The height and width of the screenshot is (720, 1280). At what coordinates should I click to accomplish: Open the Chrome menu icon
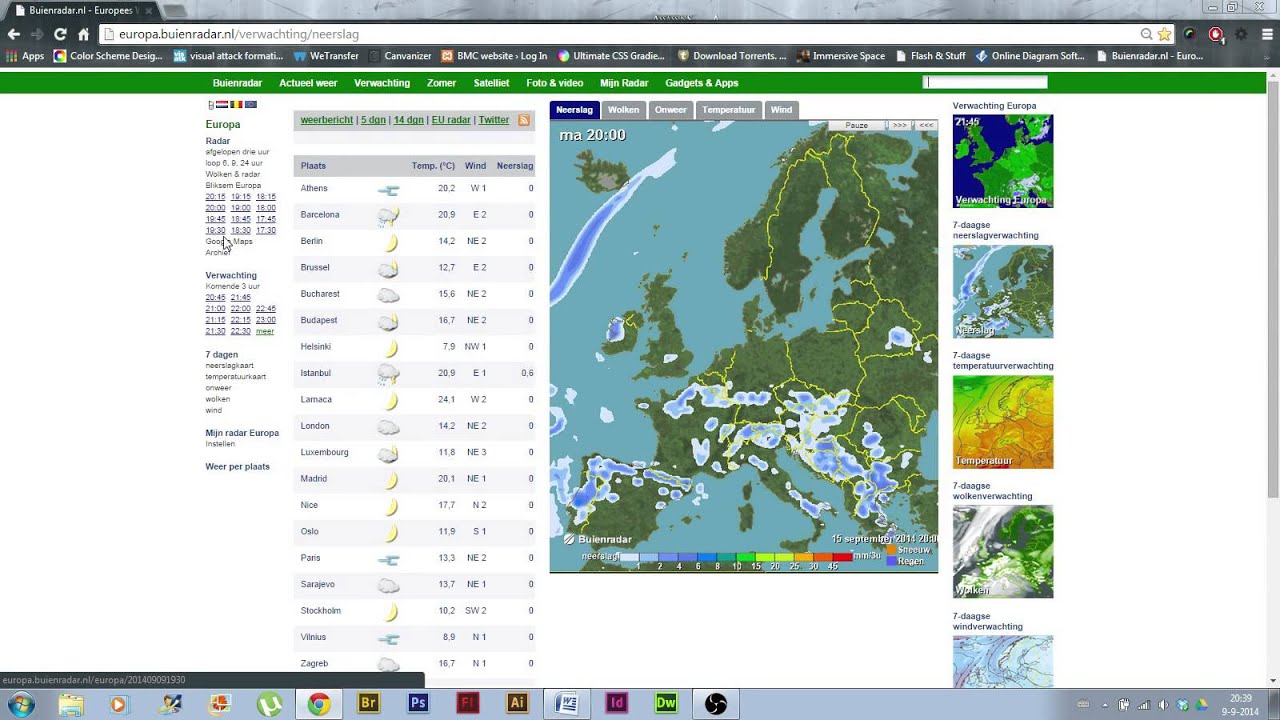click(1266, 34)
